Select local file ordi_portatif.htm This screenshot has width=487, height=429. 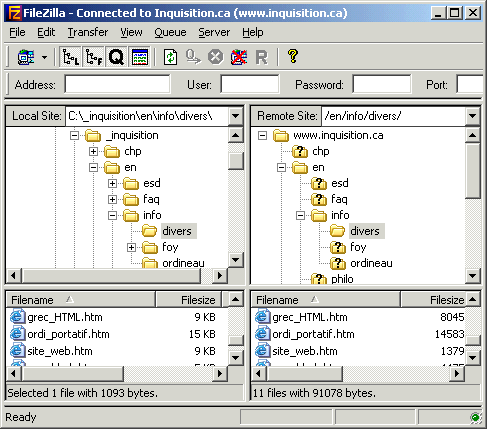(68, 334)
